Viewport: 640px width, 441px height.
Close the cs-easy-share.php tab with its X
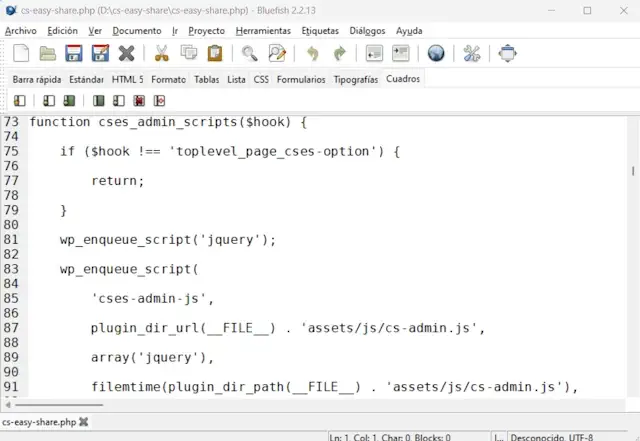click(84, 422)
